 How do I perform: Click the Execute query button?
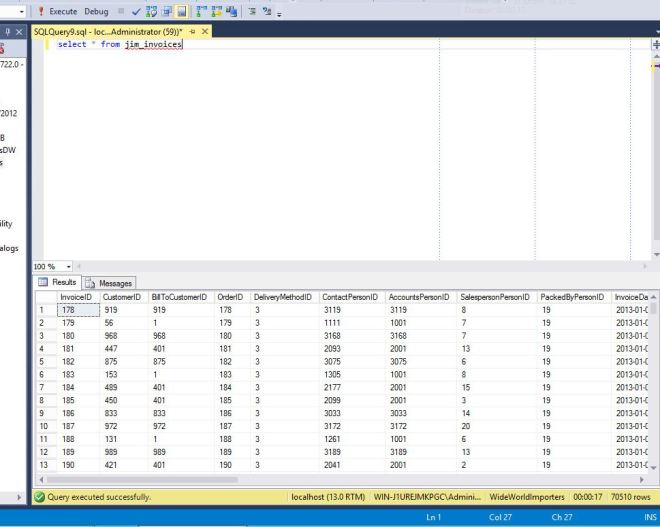(x=58, y=11)
